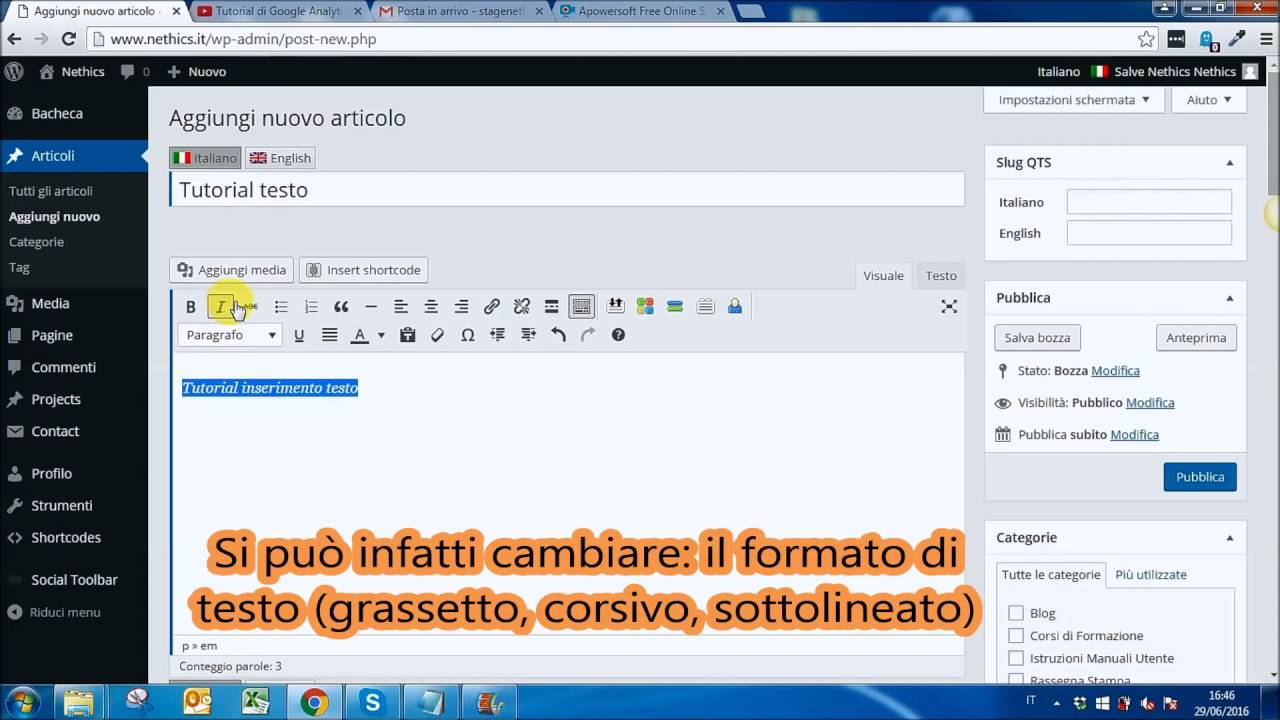Edit publish date via Modifica link

(x=1134, y=435)
